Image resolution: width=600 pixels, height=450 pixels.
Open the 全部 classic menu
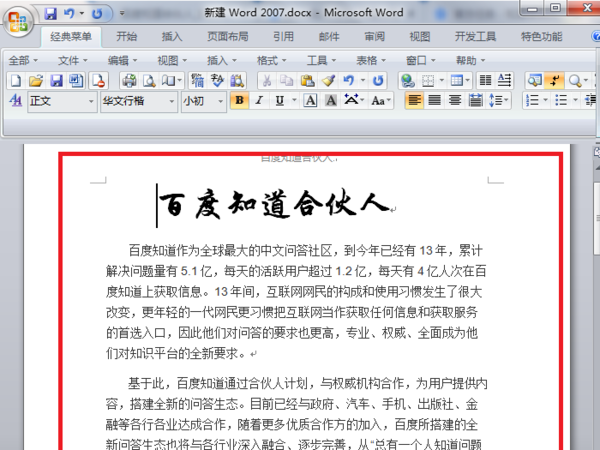pos(23,60)
